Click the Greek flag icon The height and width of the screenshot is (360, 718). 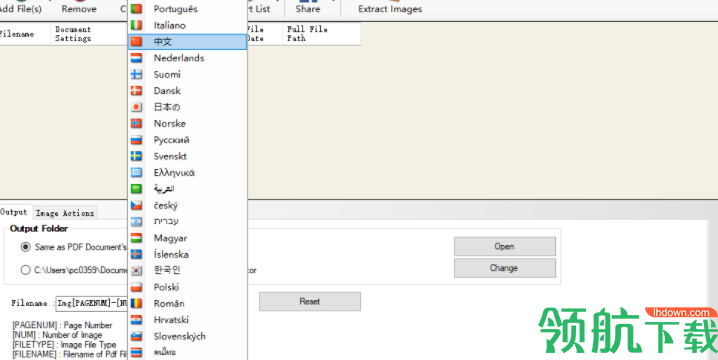coord(136,173)
